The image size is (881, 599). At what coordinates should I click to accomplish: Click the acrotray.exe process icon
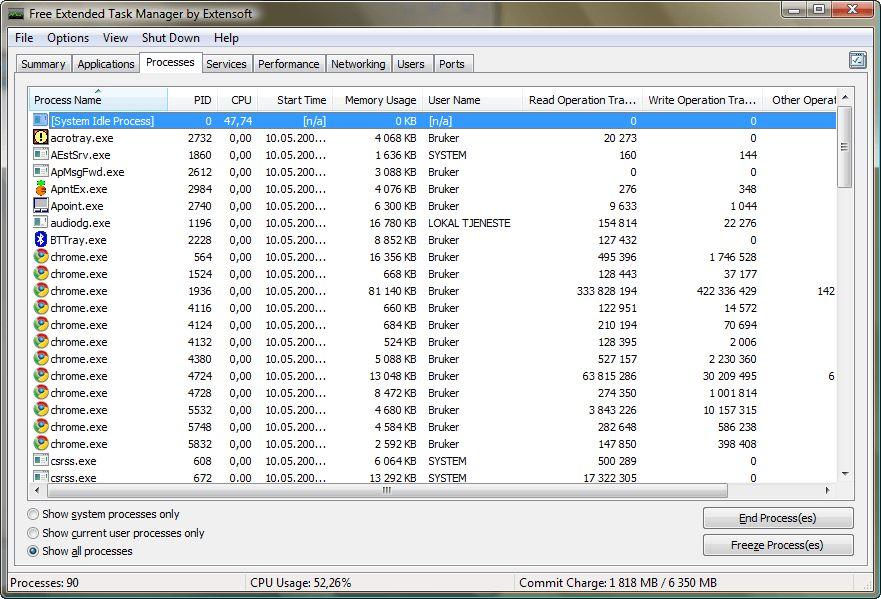point(41,138)
